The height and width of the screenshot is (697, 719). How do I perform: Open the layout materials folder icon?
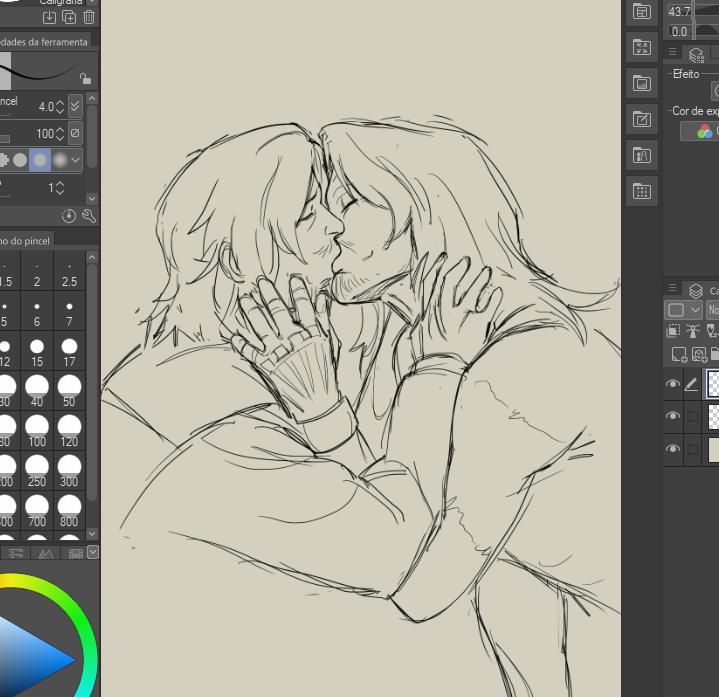point(642,12)
